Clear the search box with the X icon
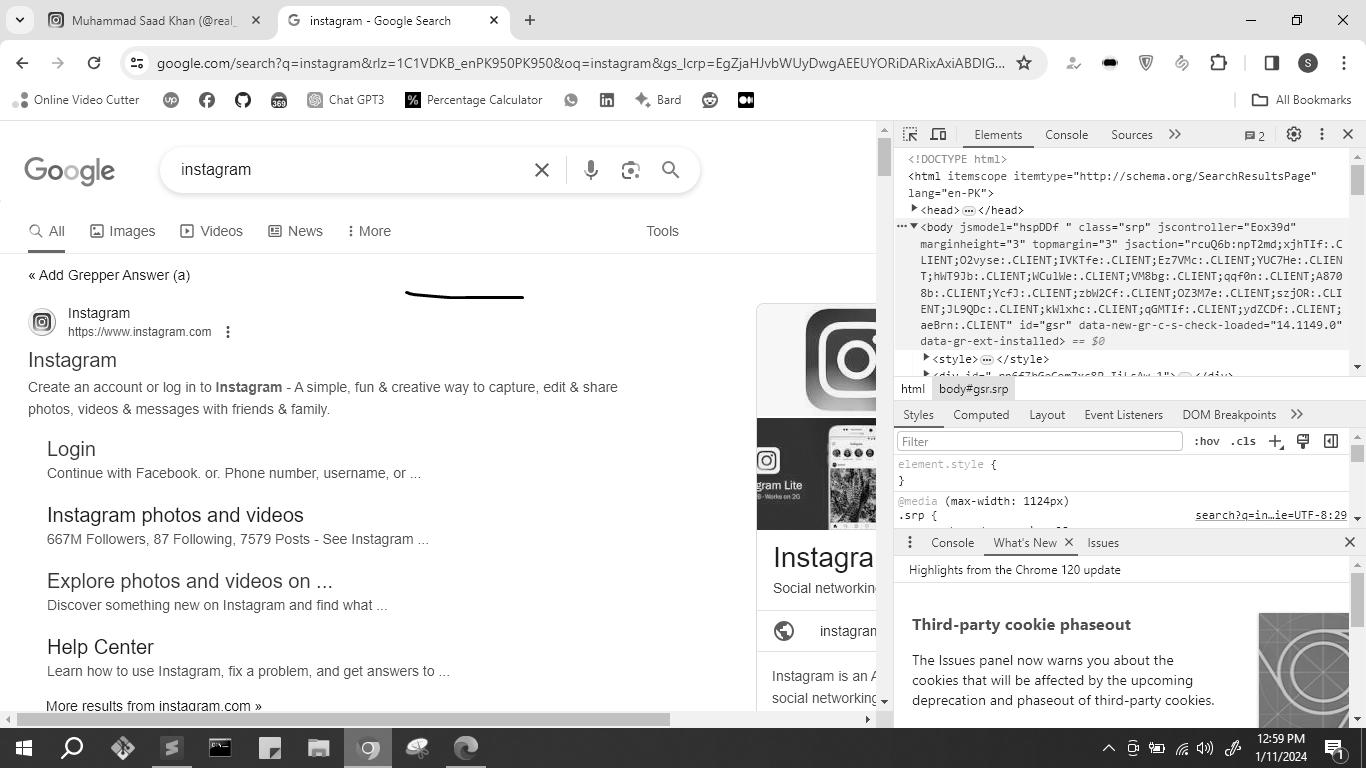The image size is (1366, 768). (x=542, y=170)
